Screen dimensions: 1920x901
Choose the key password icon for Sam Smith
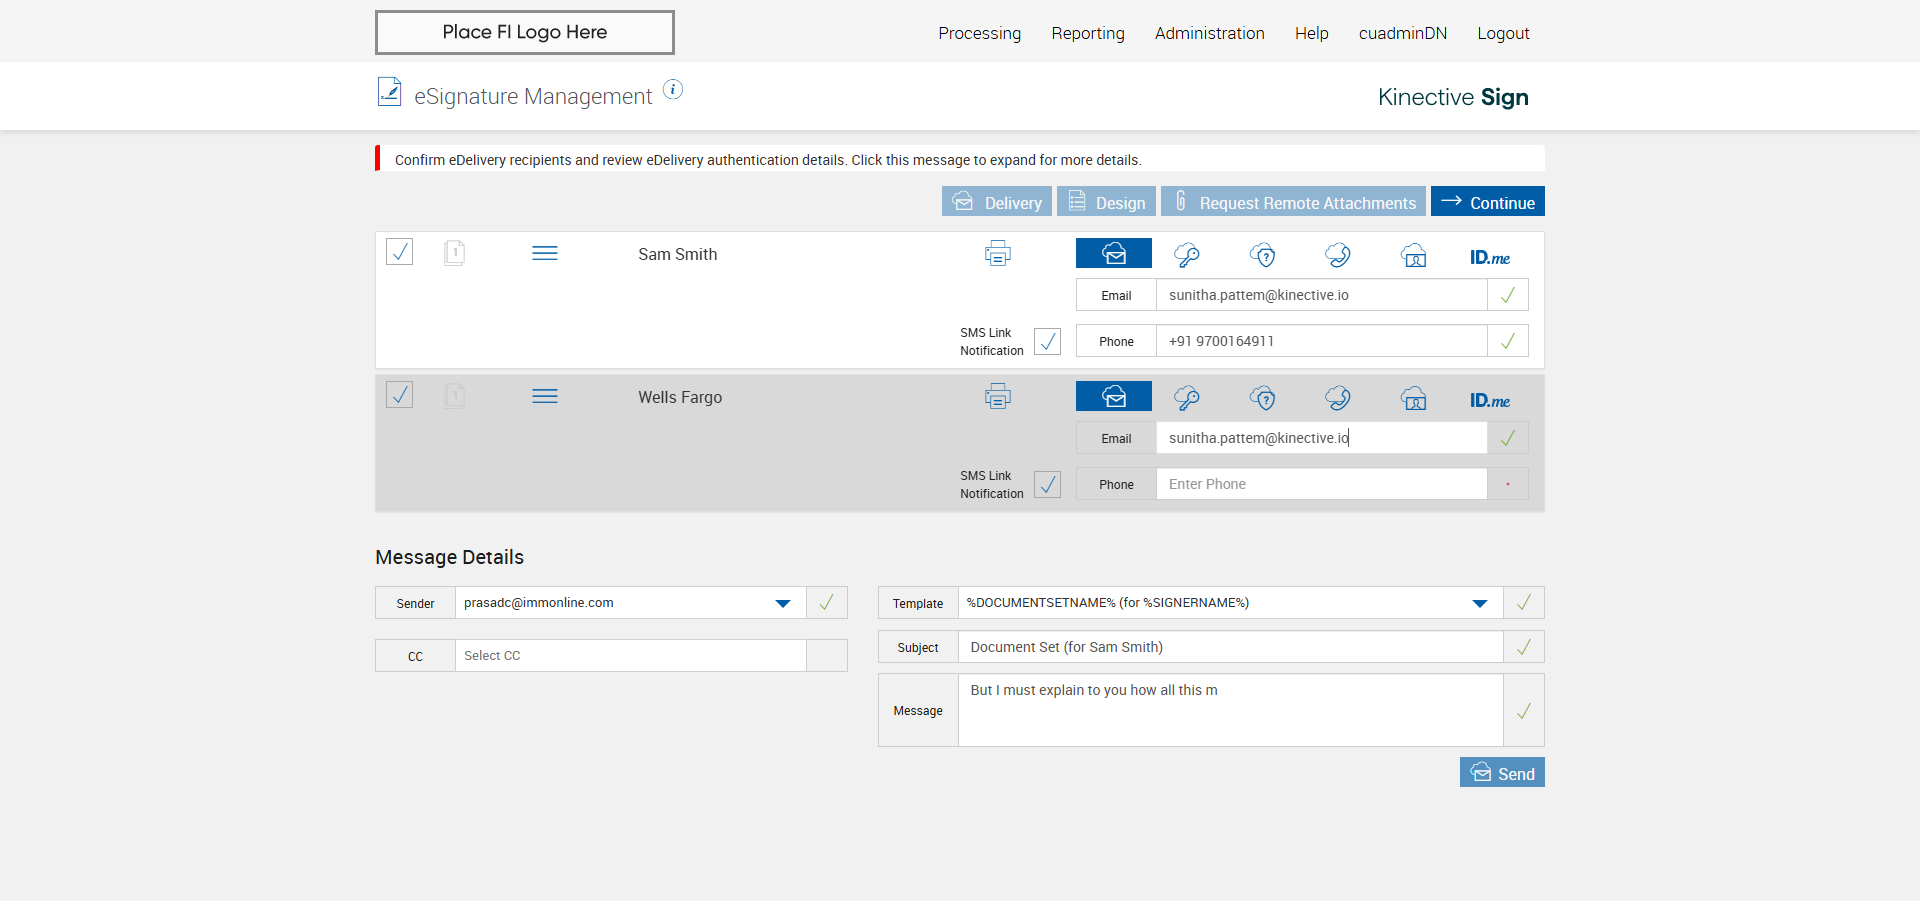1187,255
